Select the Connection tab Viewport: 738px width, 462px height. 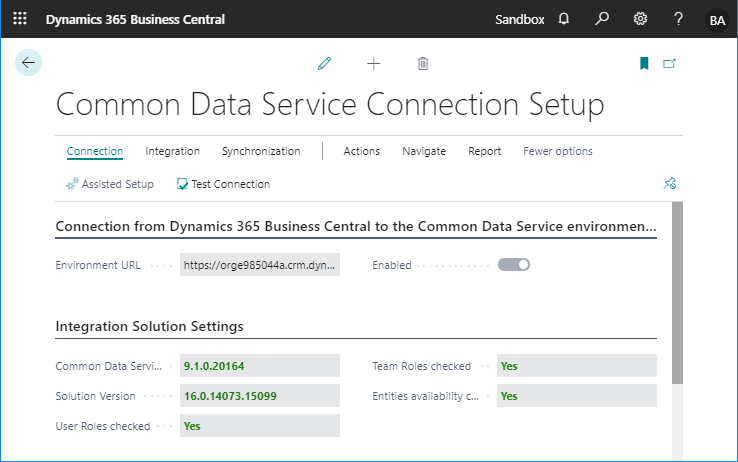coord(95,151)
